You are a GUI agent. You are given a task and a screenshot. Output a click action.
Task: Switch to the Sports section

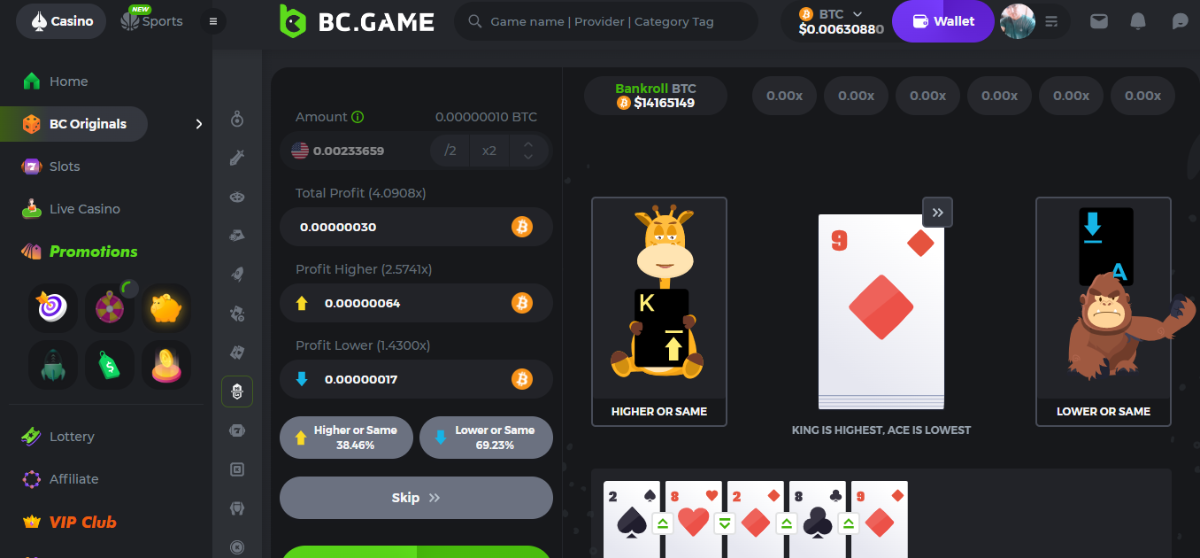(151, 21)
